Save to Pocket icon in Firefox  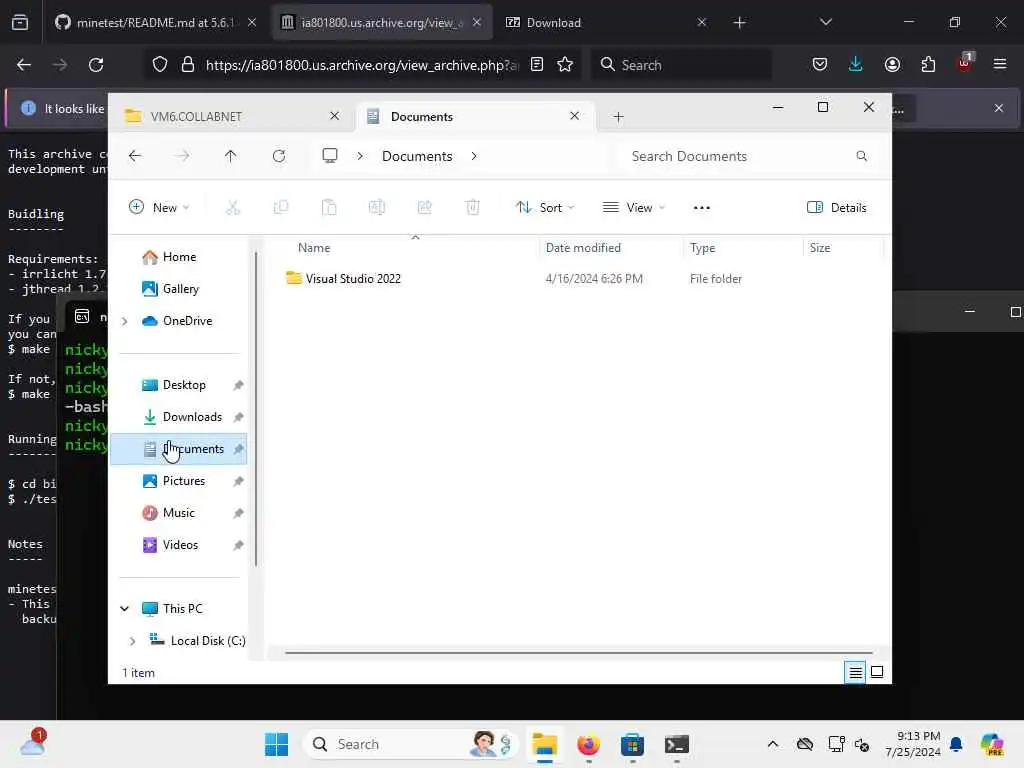coord(820,65)
